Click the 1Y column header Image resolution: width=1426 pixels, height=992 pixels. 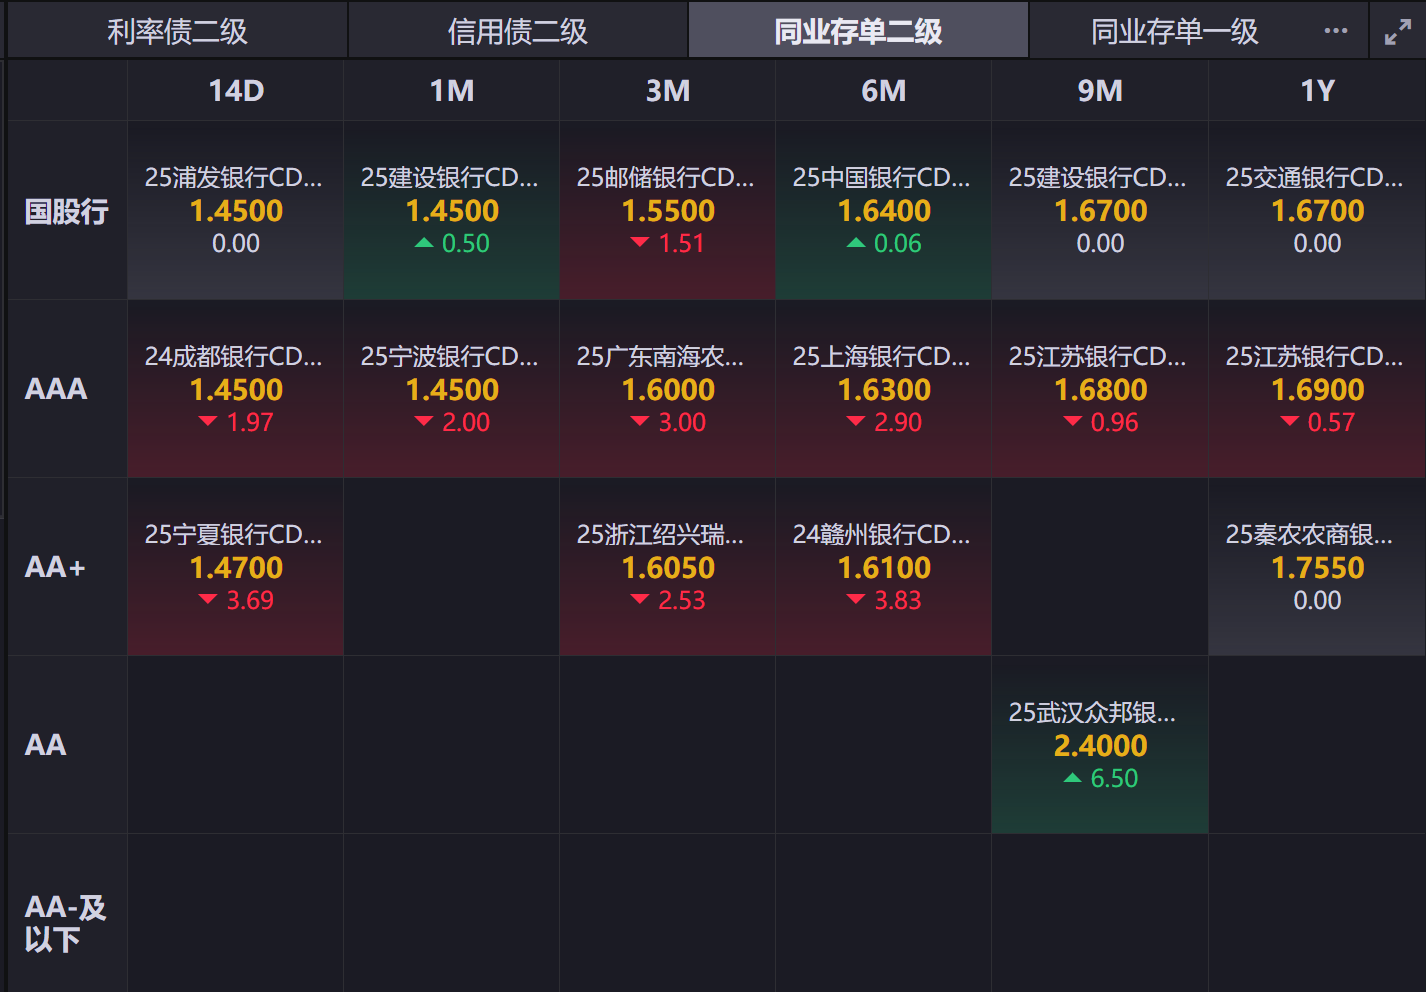pos(1317,91)
